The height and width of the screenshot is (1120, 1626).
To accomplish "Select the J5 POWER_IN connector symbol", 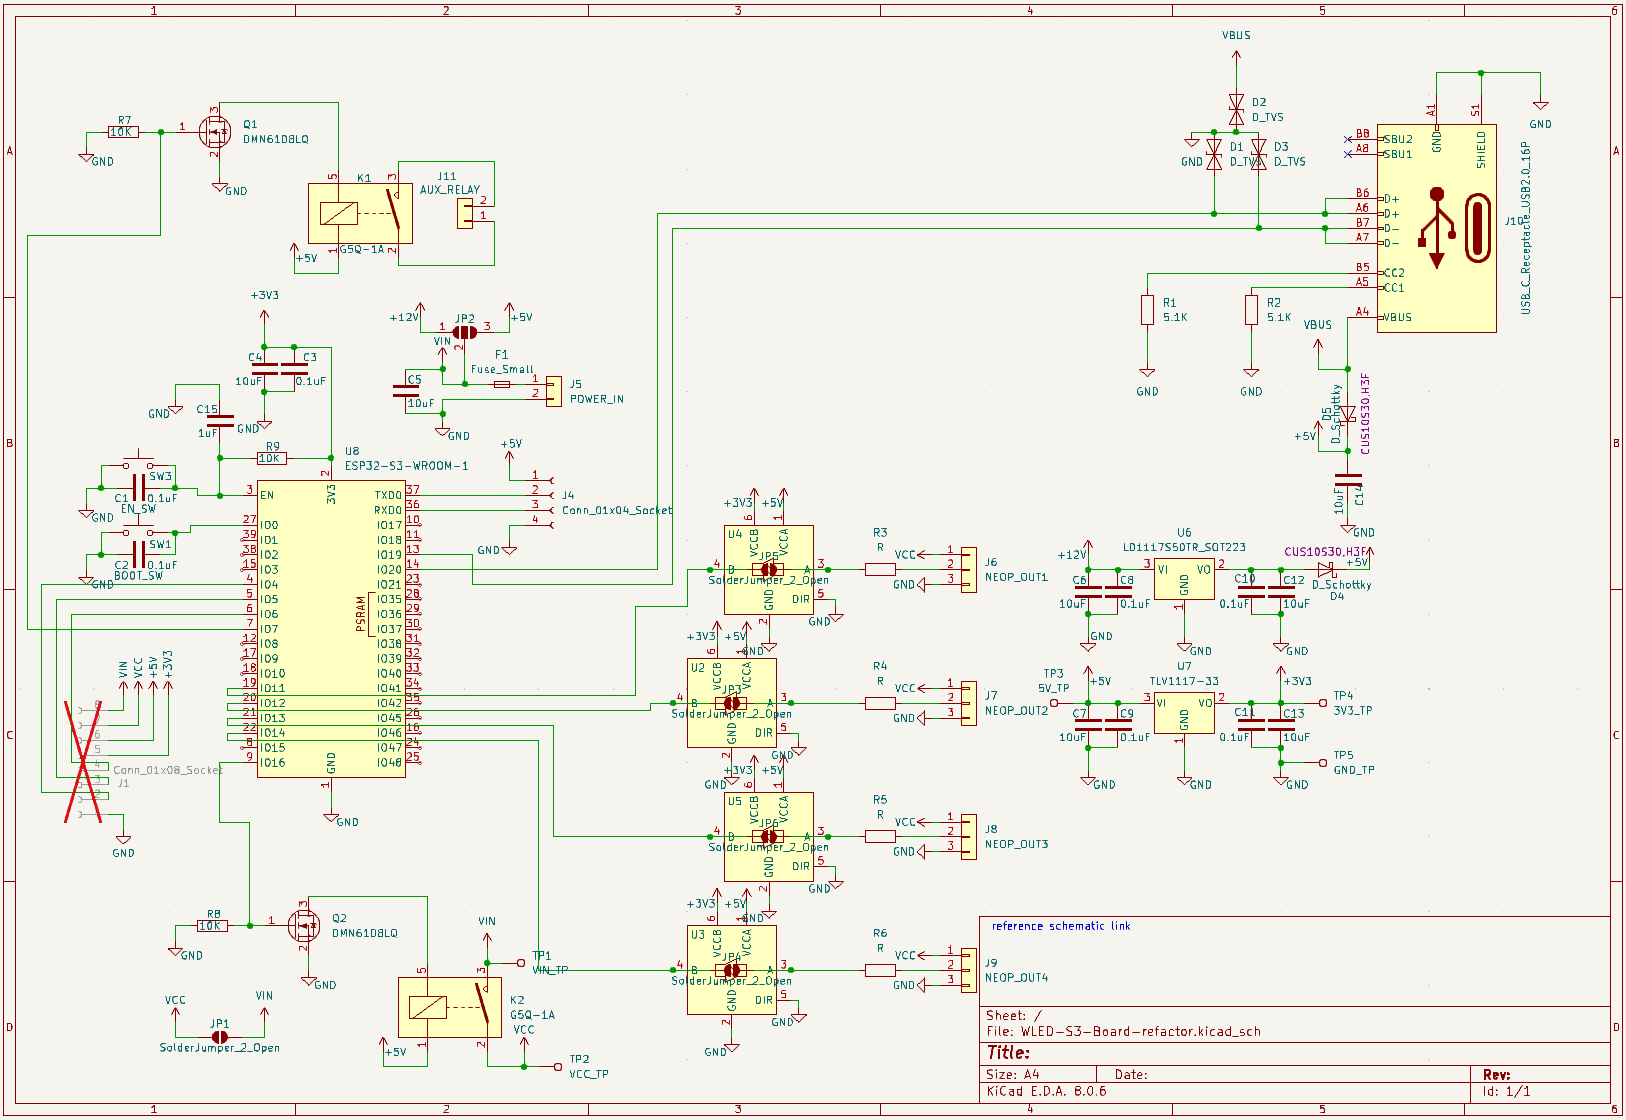I will pyautogui.click(x=554, y=391).
